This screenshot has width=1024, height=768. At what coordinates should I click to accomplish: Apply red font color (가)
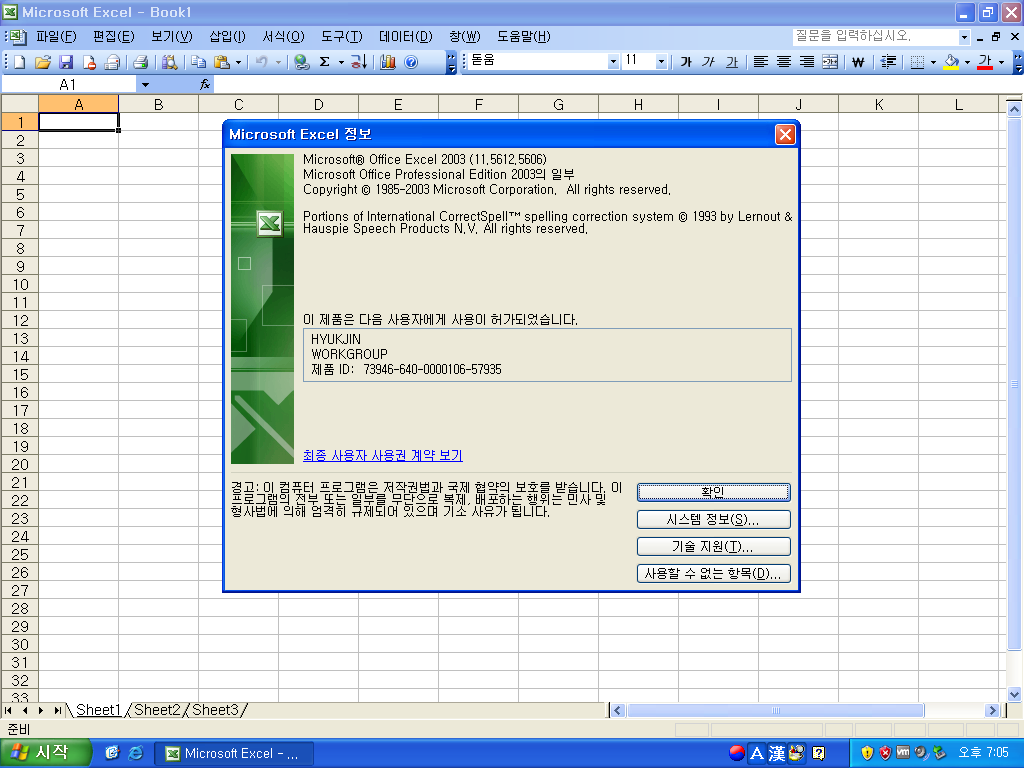[x=985, y=62]
